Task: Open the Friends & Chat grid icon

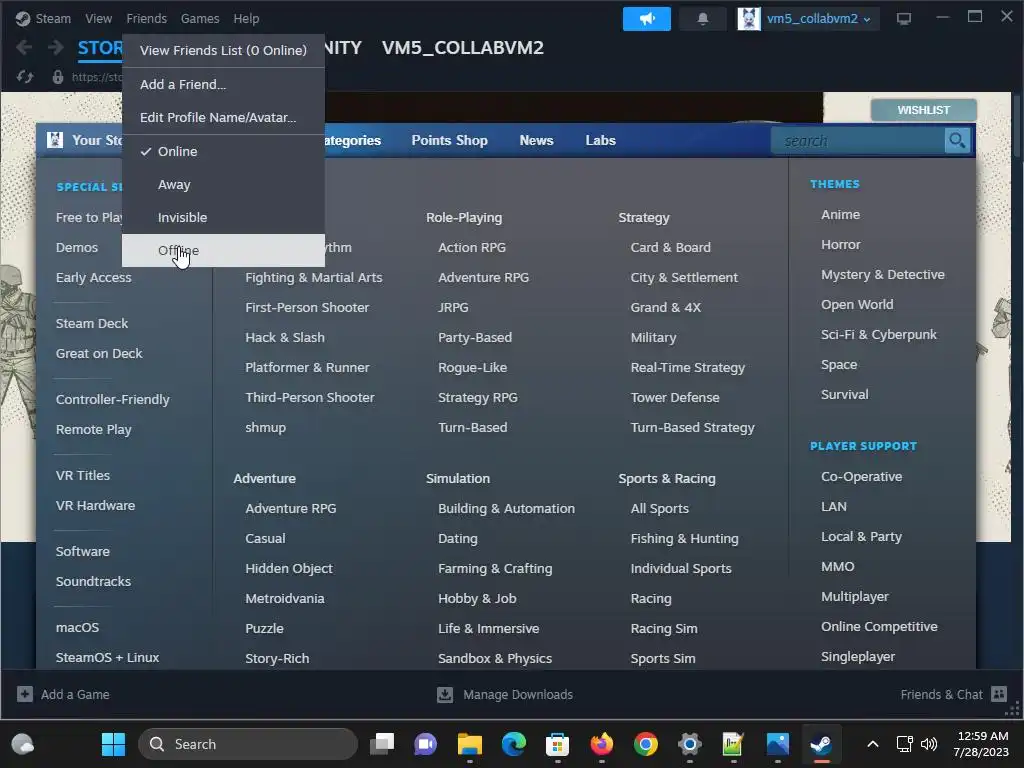Action: click(999, 694)
